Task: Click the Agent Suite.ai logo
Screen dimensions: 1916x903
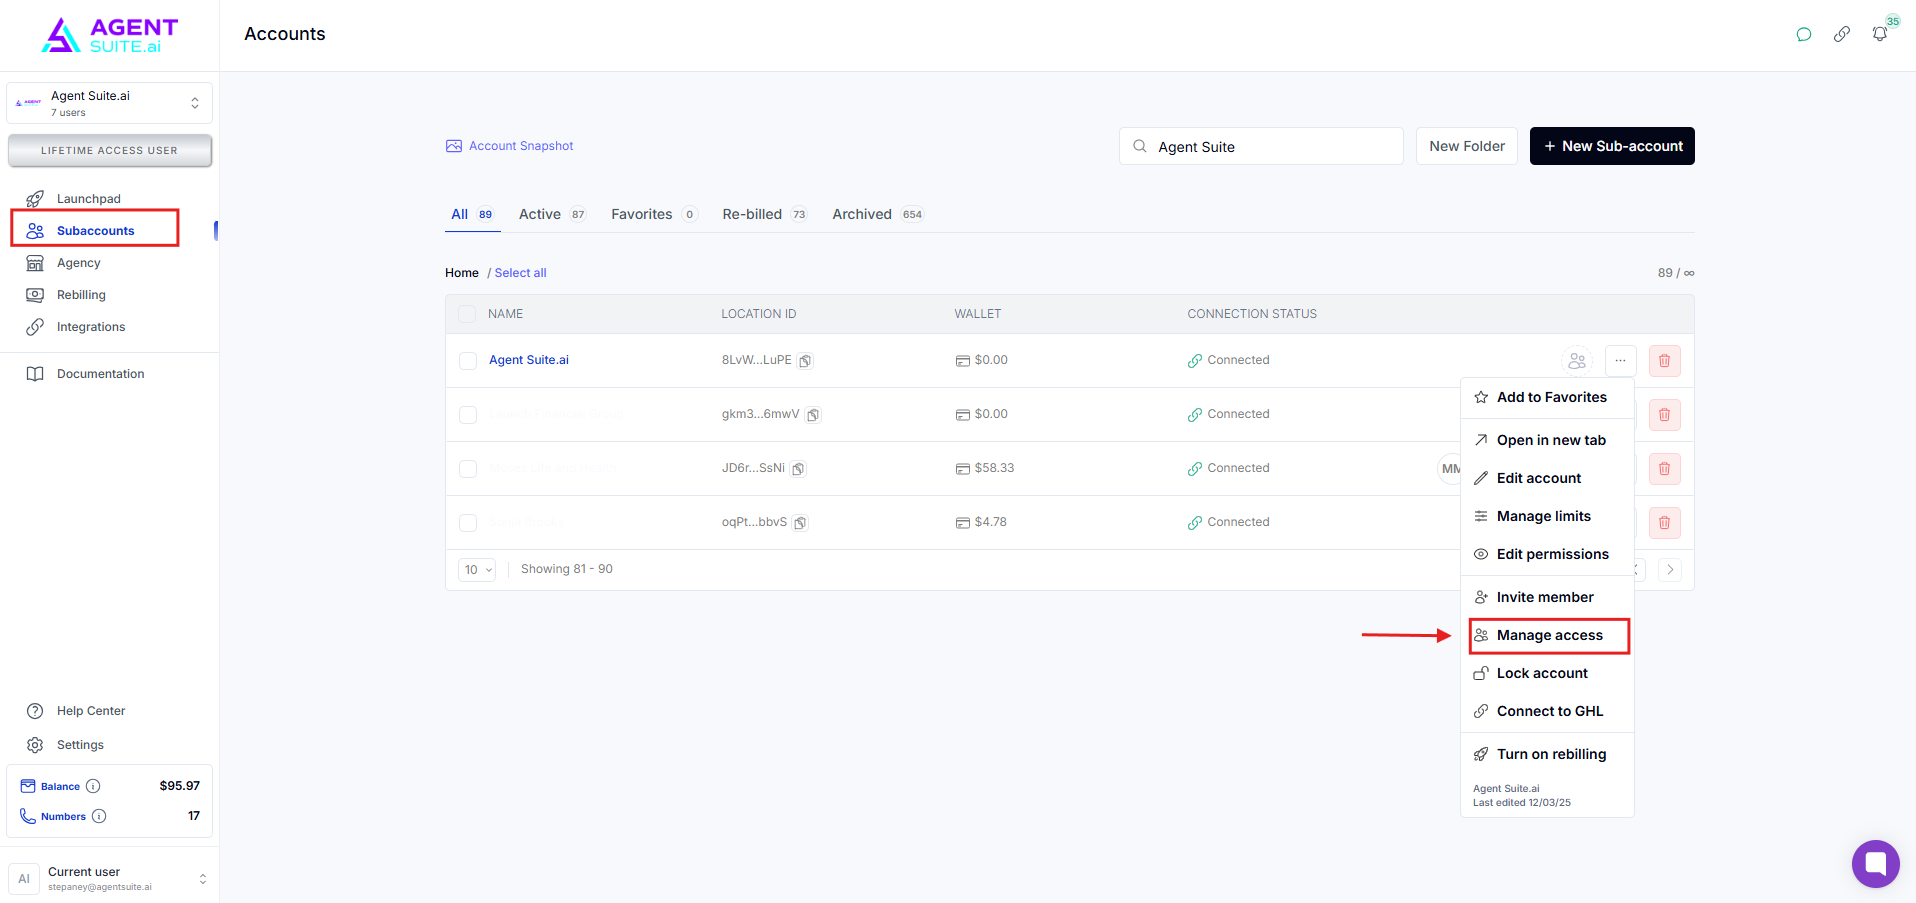Action: [x=110, y=35]
